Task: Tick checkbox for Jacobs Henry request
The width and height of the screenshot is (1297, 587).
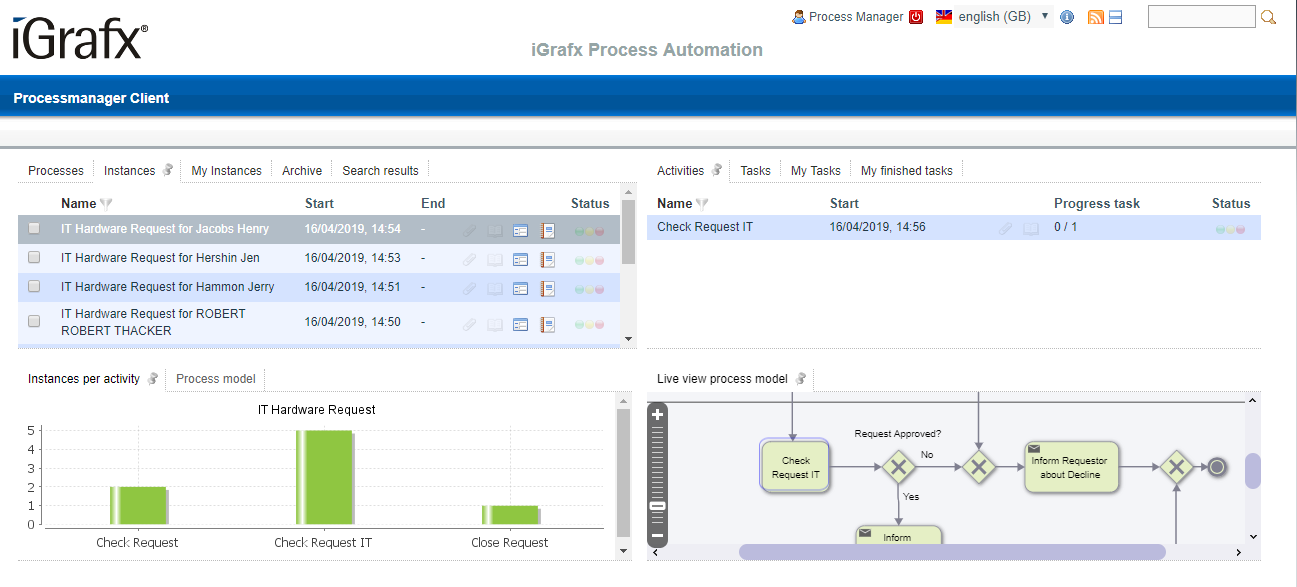Action: click(34, 229)
